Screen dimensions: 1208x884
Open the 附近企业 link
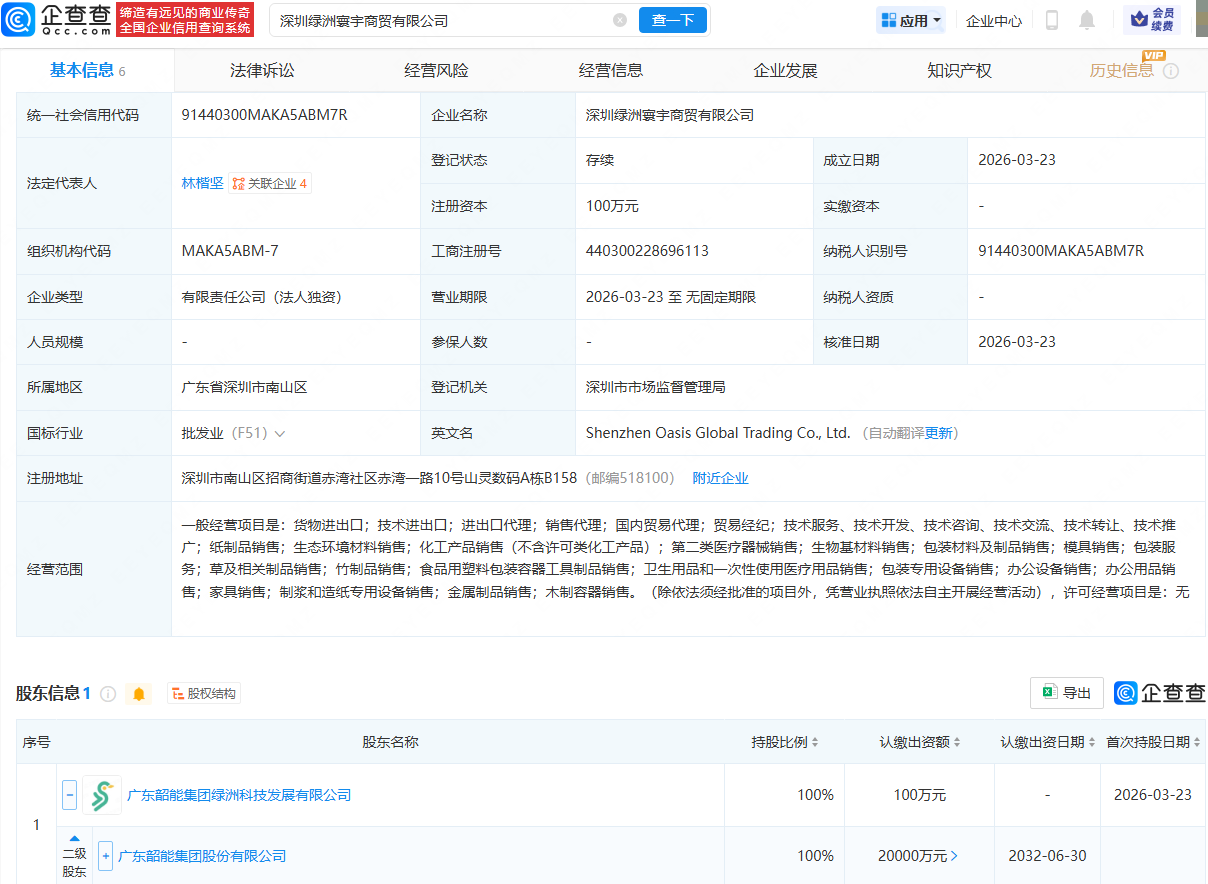(x=720, y=478)
